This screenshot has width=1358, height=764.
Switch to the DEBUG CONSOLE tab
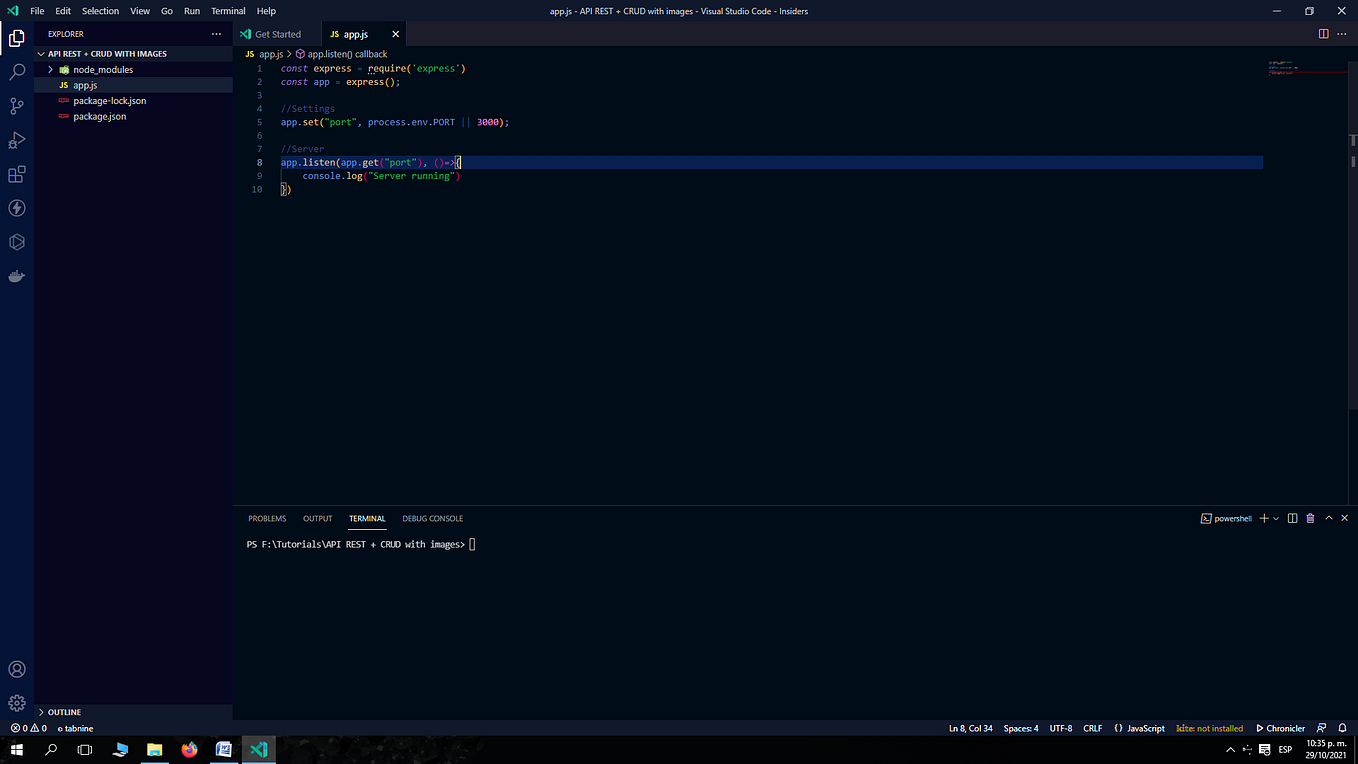pos(432,518)
